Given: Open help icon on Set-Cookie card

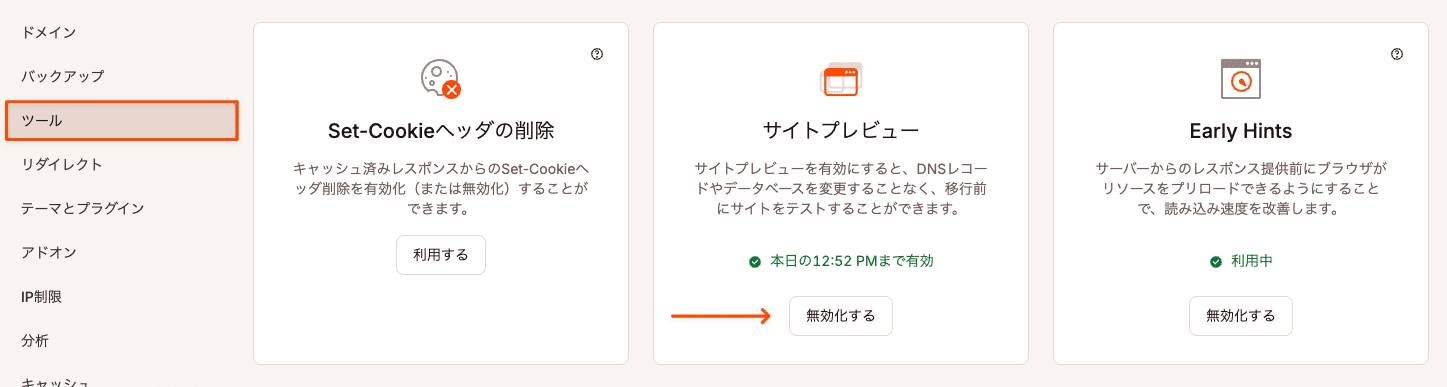Looking at the screenshot, I should pos(597,54).
